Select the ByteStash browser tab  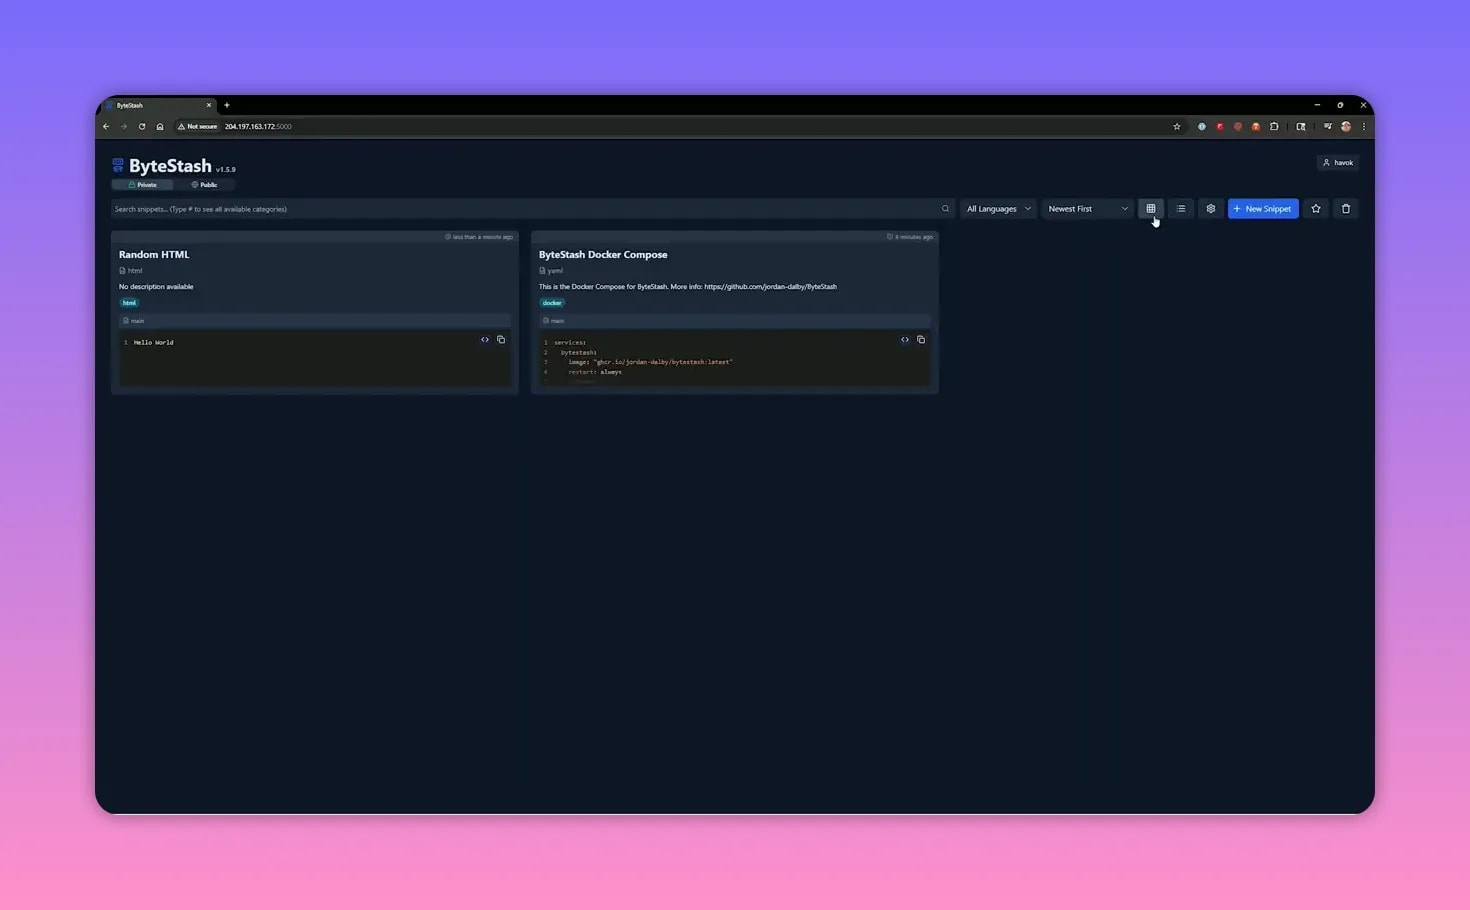157,105
